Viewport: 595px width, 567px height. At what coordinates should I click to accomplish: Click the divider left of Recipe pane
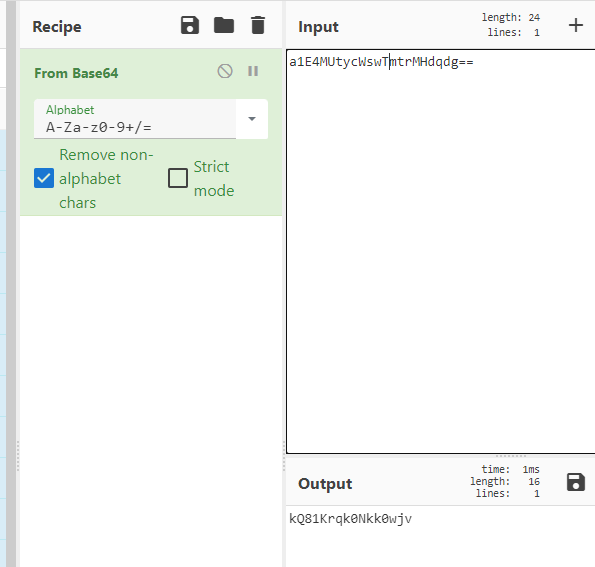pos(18,456)
